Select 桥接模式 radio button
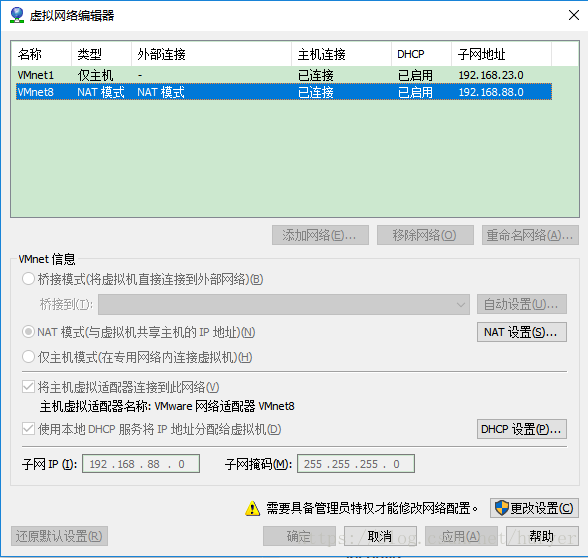The image size is (588, 558). [28, 279]
